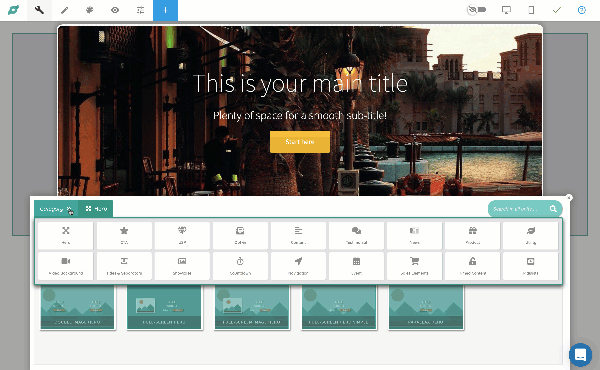Choose the Team category with ID-card icon
The width and height of the screenshot is (600, 370).
coord(414,235)
